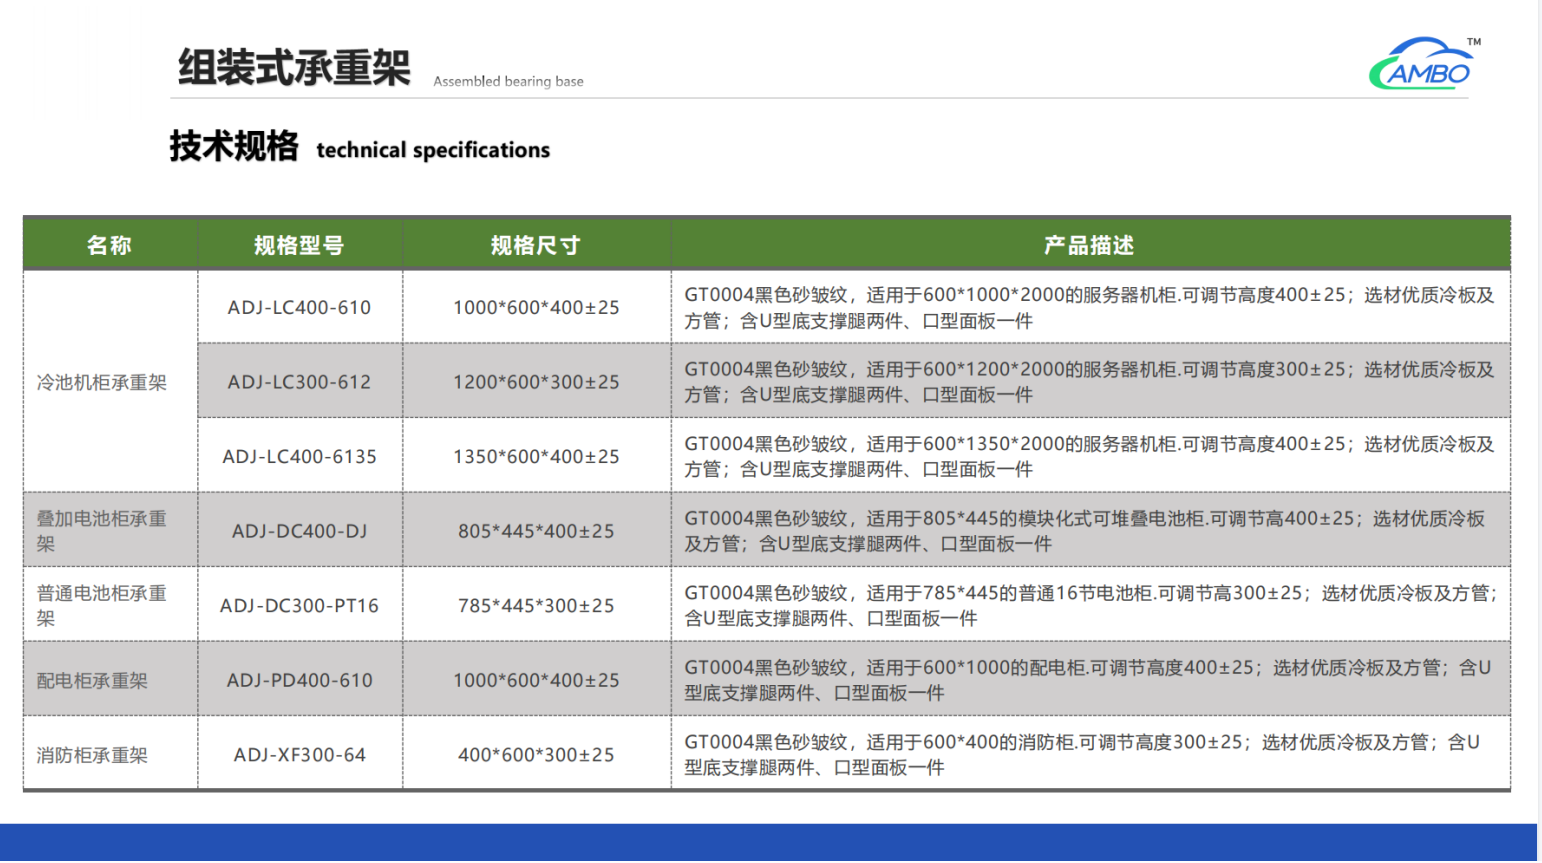1542x863 pixels.
Task: Click the 组装式承重架 page title
Action: [294, 68]
